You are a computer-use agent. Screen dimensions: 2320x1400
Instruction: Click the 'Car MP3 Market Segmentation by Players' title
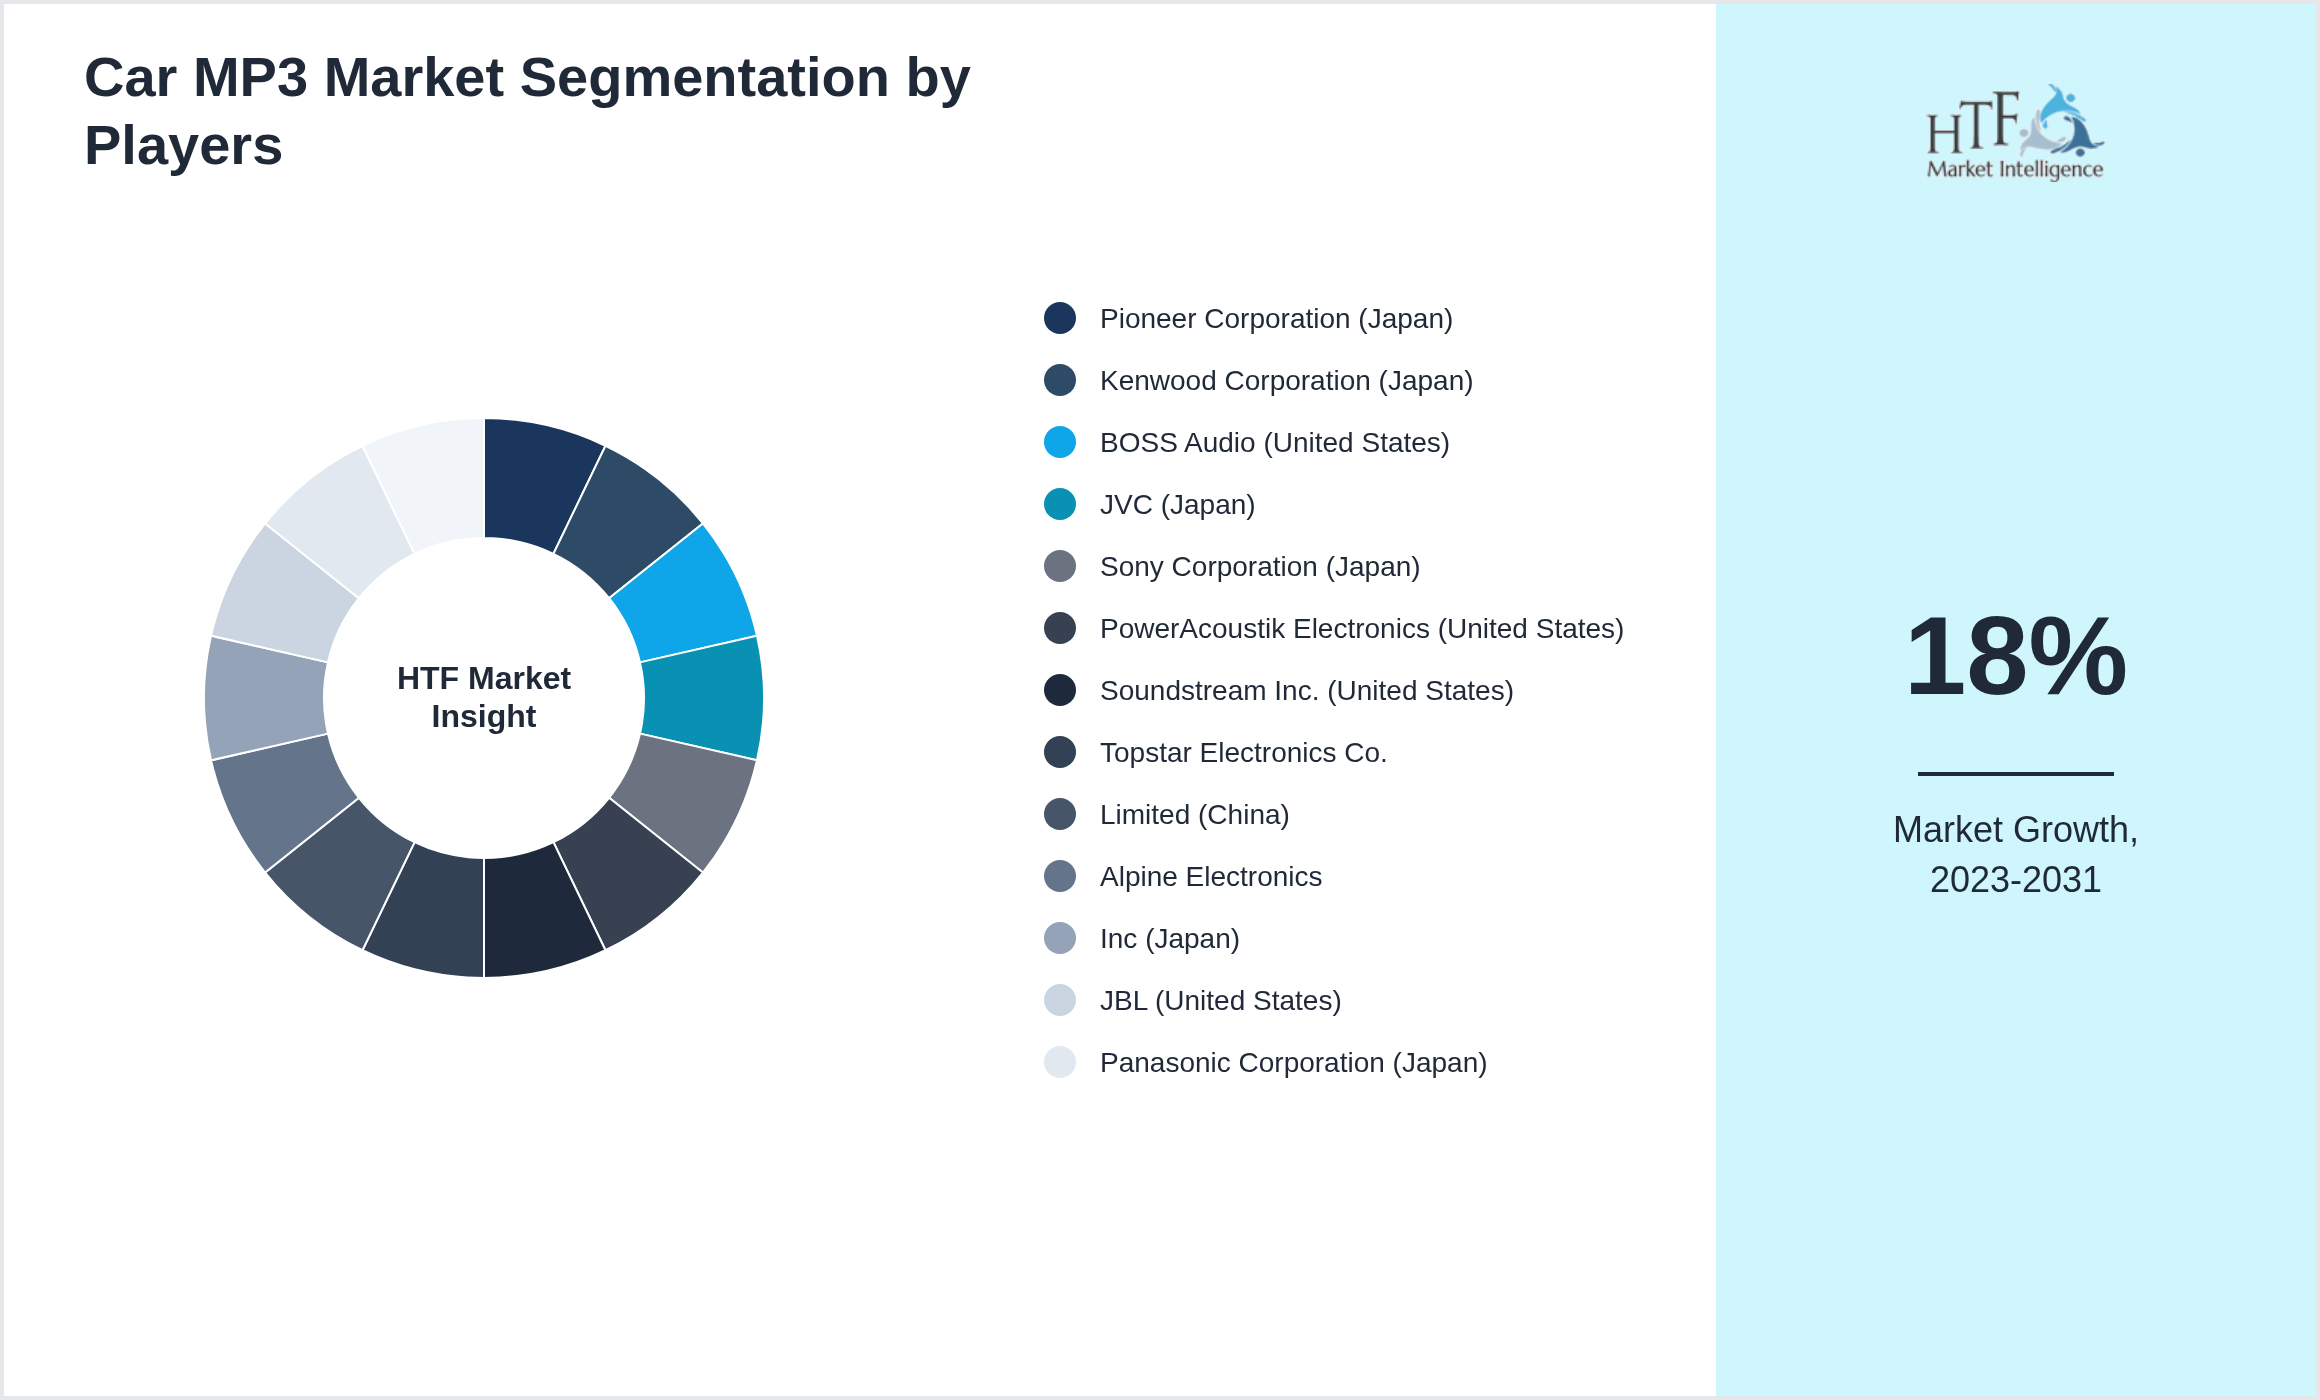(527, 111)
